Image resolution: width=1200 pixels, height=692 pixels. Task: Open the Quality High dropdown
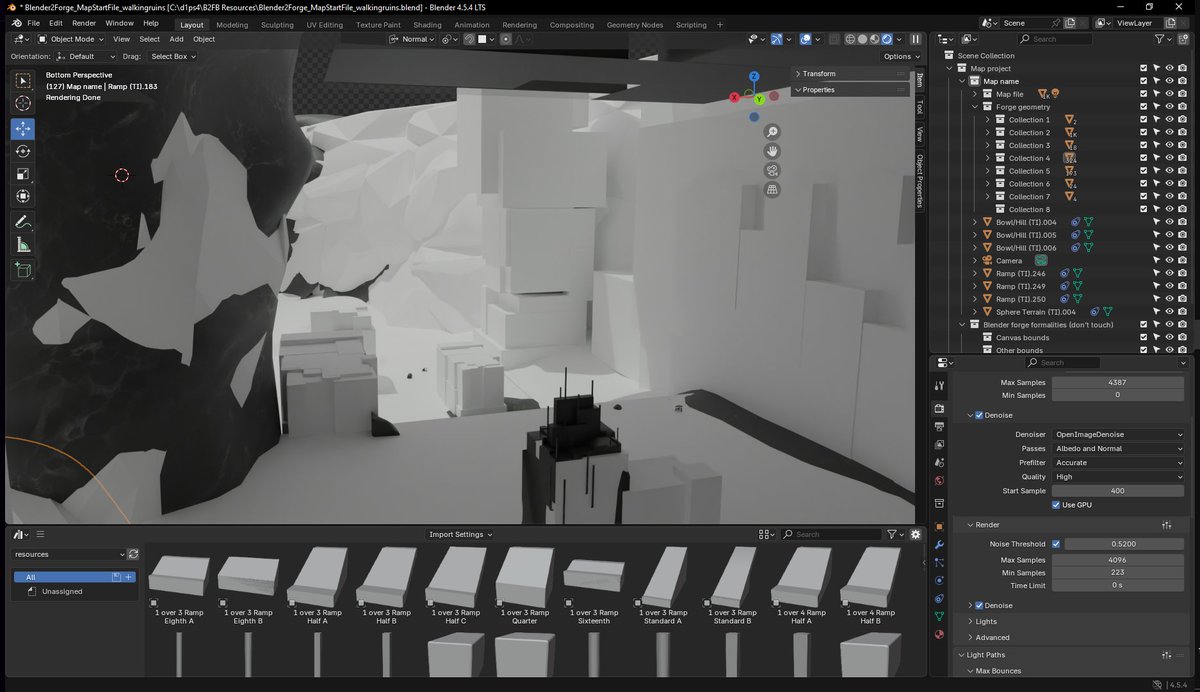[x=1118, y=477]
